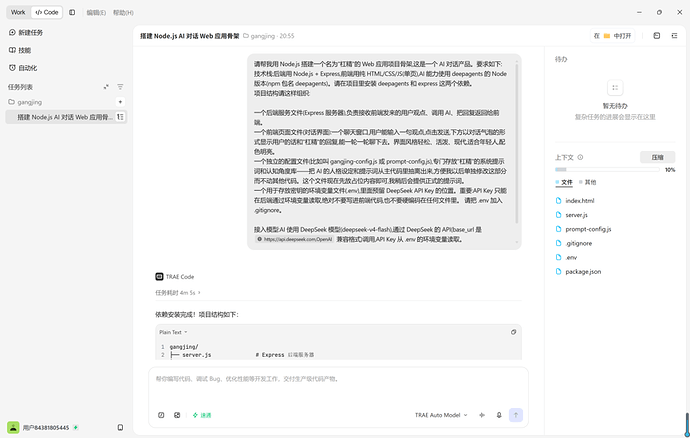Open the 编辑(E) menu
Screen dimensions: 690x438
click(x=96, y=13)
